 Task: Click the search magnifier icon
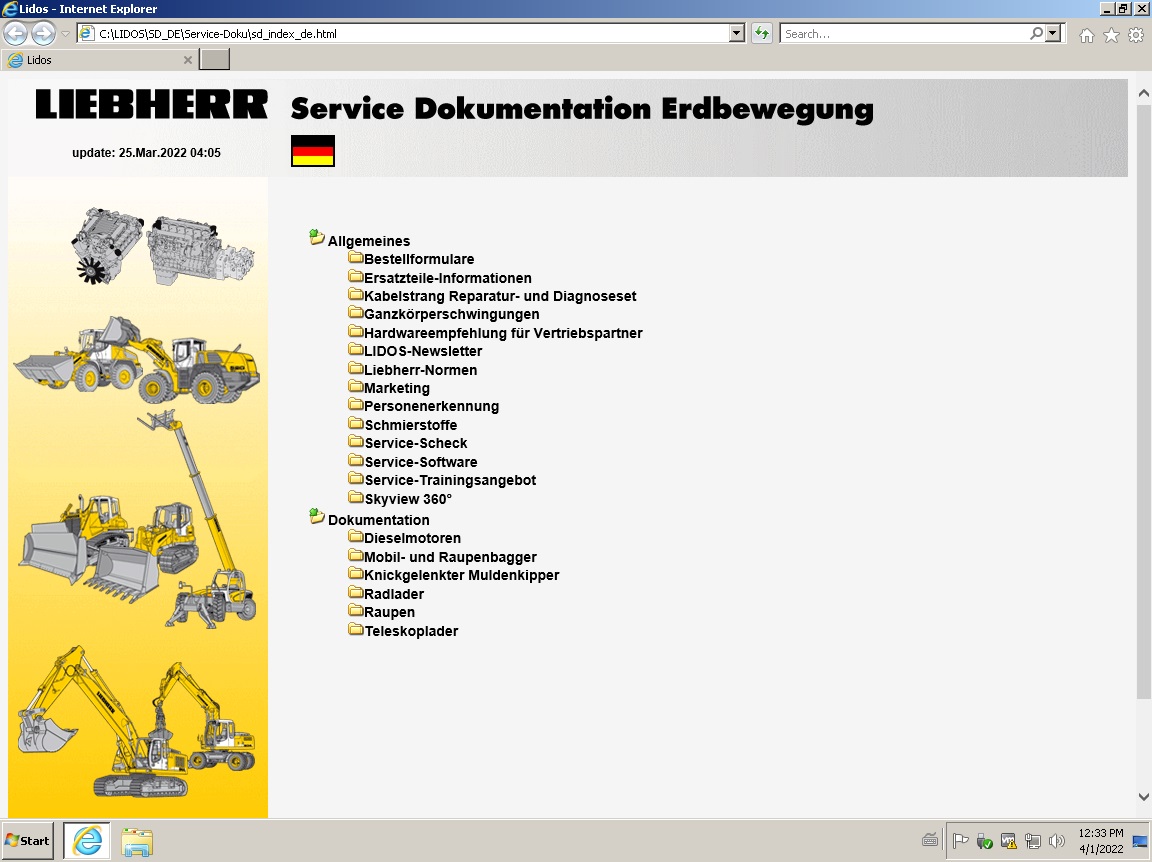(1036, 34)
